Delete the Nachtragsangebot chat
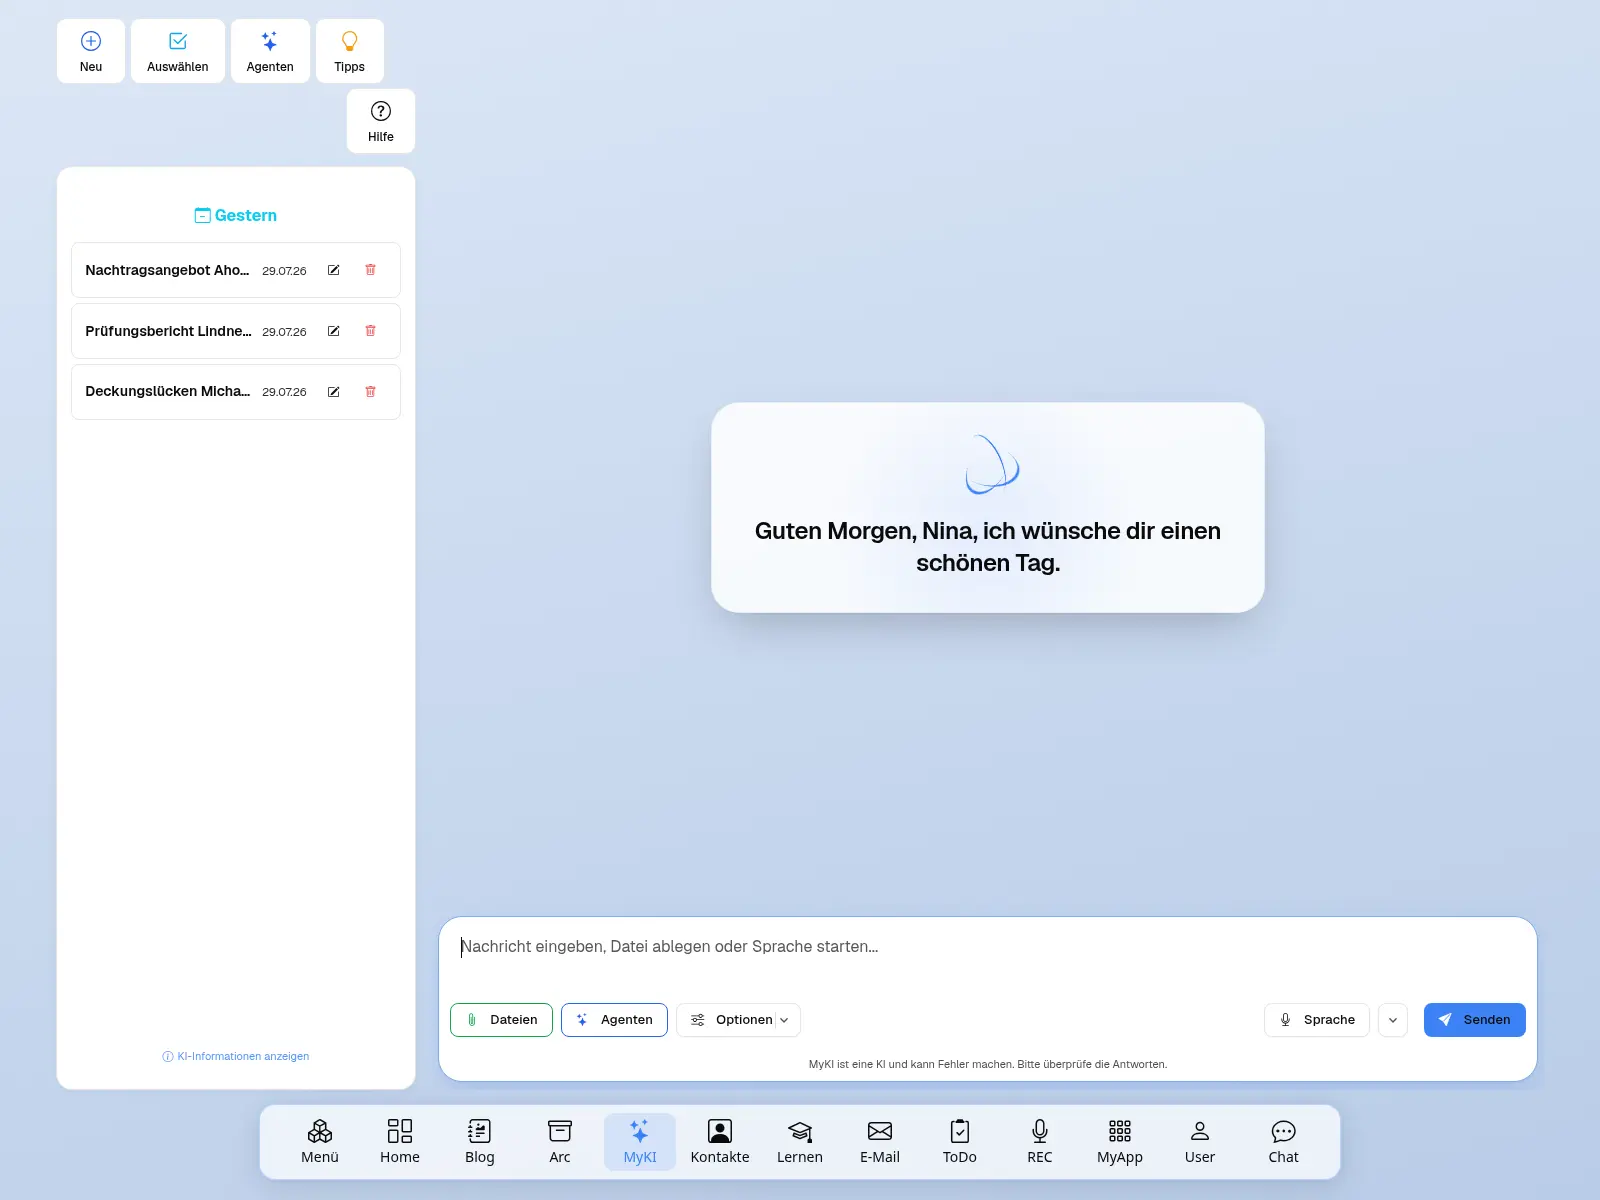This screenshot has width=1600, height=1200. [x=371, y=270]
